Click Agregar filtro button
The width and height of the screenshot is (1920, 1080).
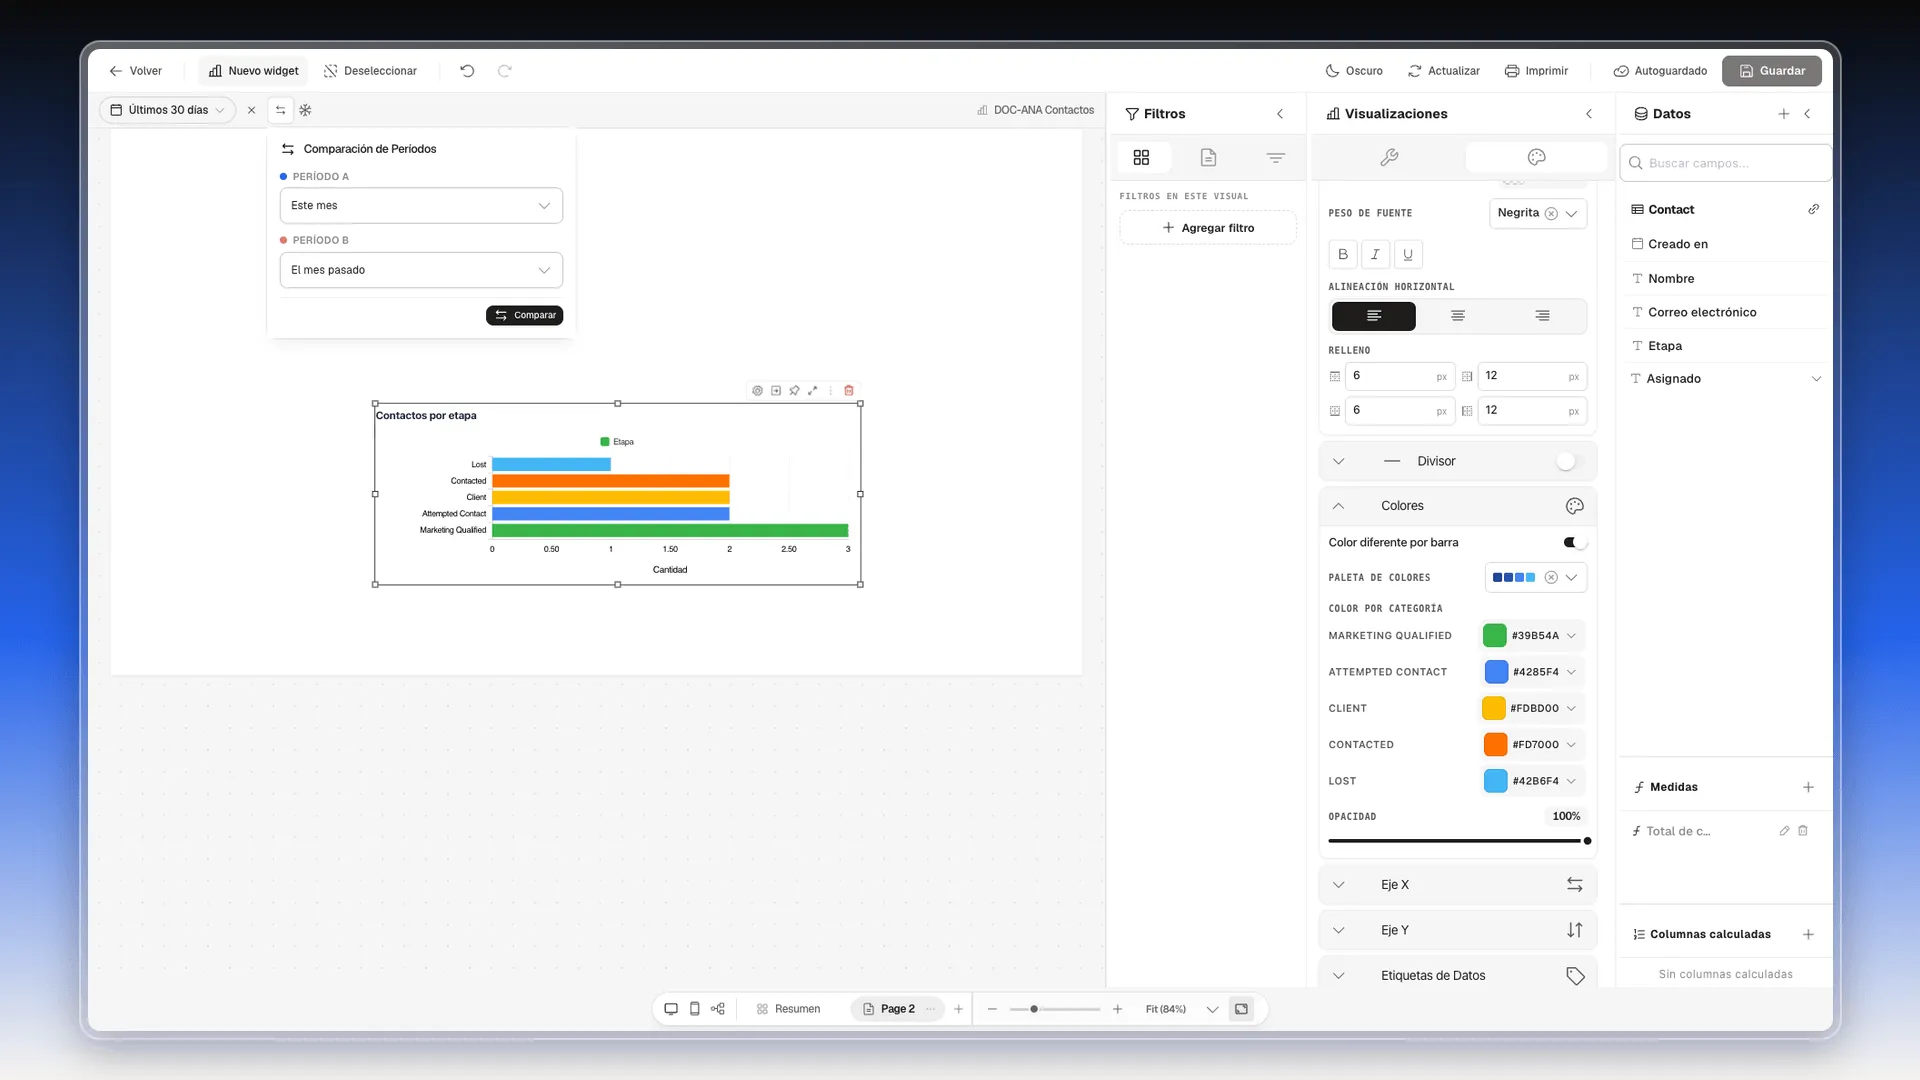click(x=1207, y=228)
